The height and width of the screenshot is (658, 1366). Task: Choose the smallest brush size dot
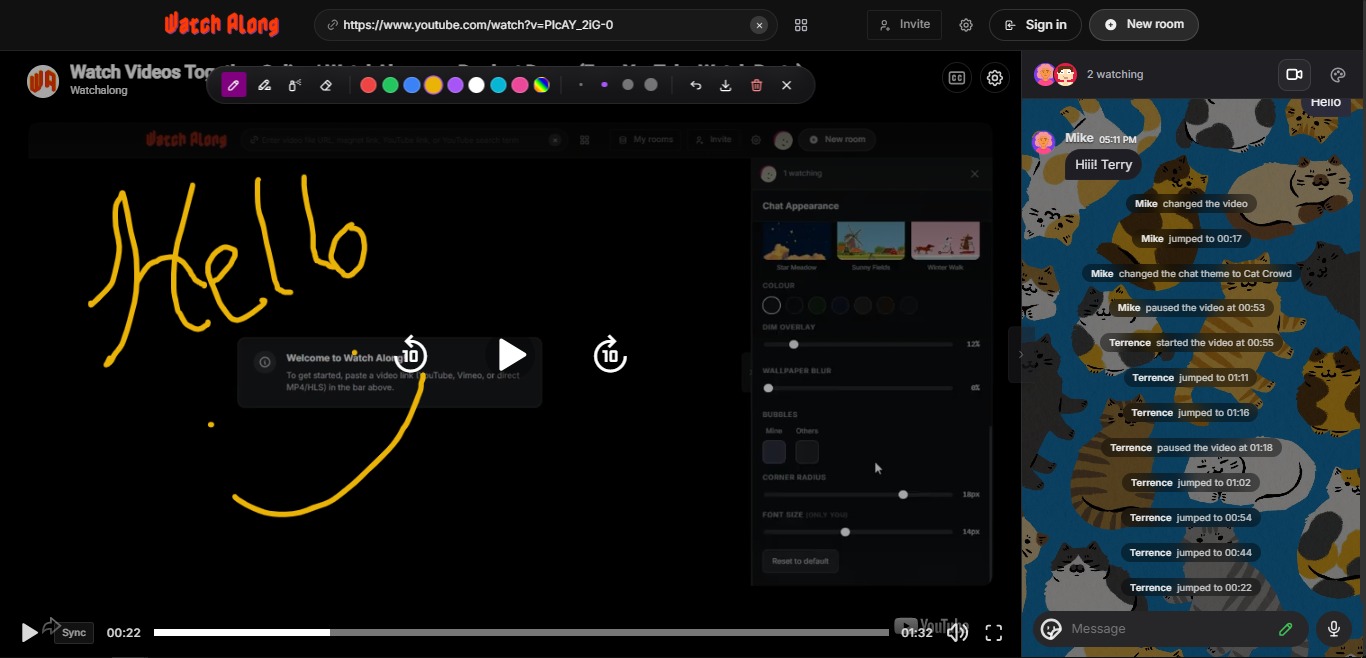click(x=581, y=85)
